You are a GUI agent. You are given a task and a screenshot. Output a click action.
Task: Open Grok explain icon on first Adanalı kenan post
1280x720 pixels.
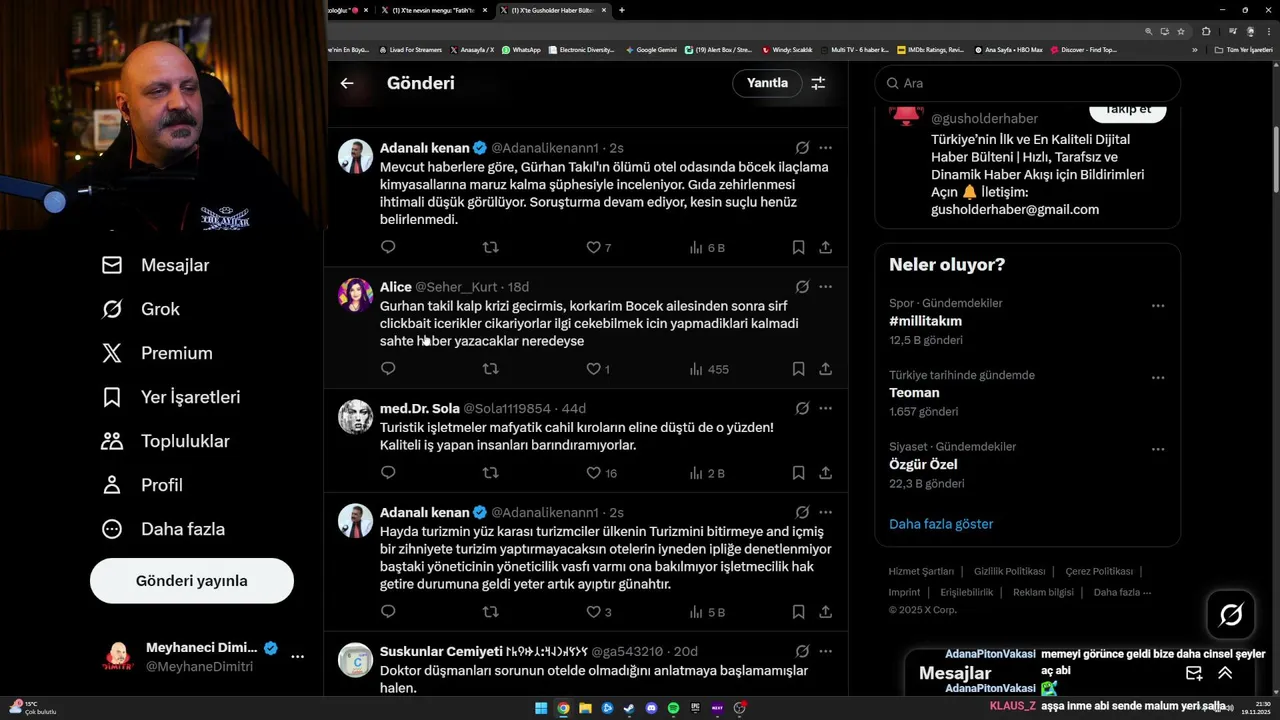[802, 148]
